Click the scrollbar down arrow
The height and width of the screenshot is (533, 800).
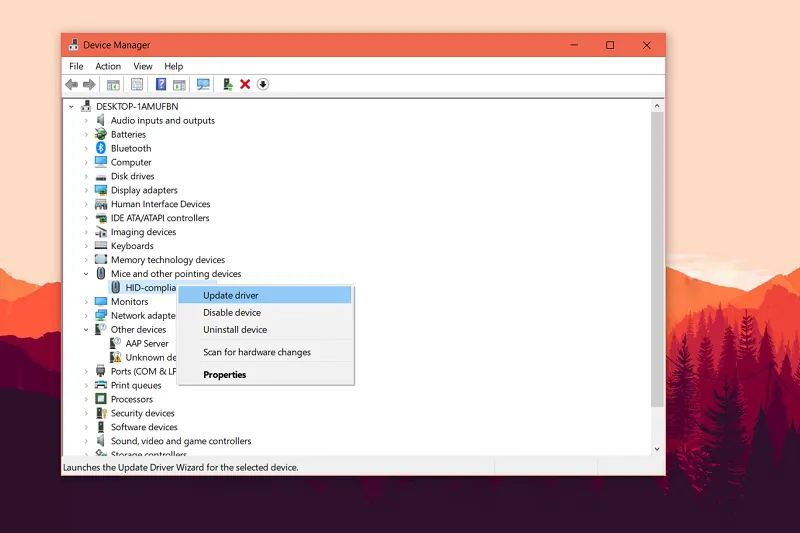coord(657,449)
